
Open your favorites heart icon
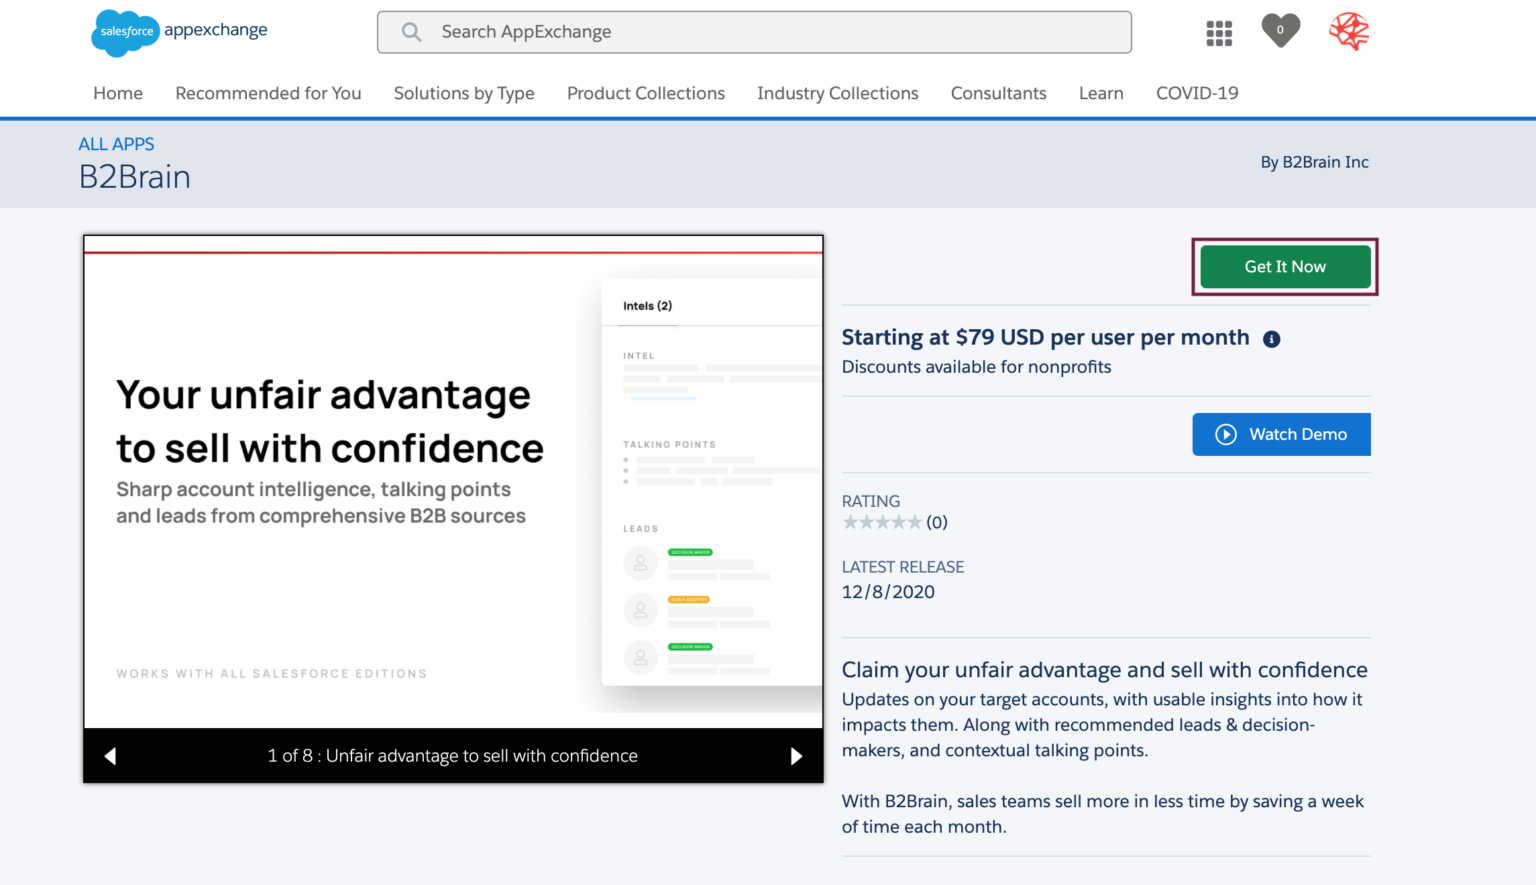1280,30
